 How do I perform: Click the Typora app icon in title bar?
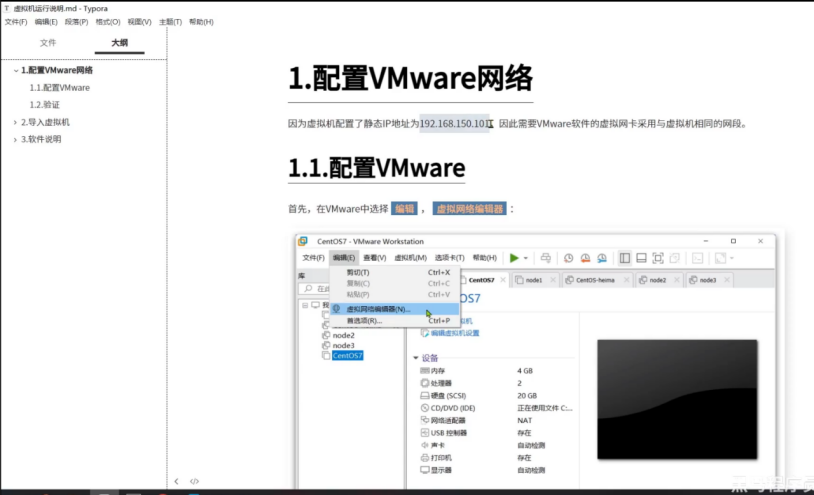click(x=7, y=8)
